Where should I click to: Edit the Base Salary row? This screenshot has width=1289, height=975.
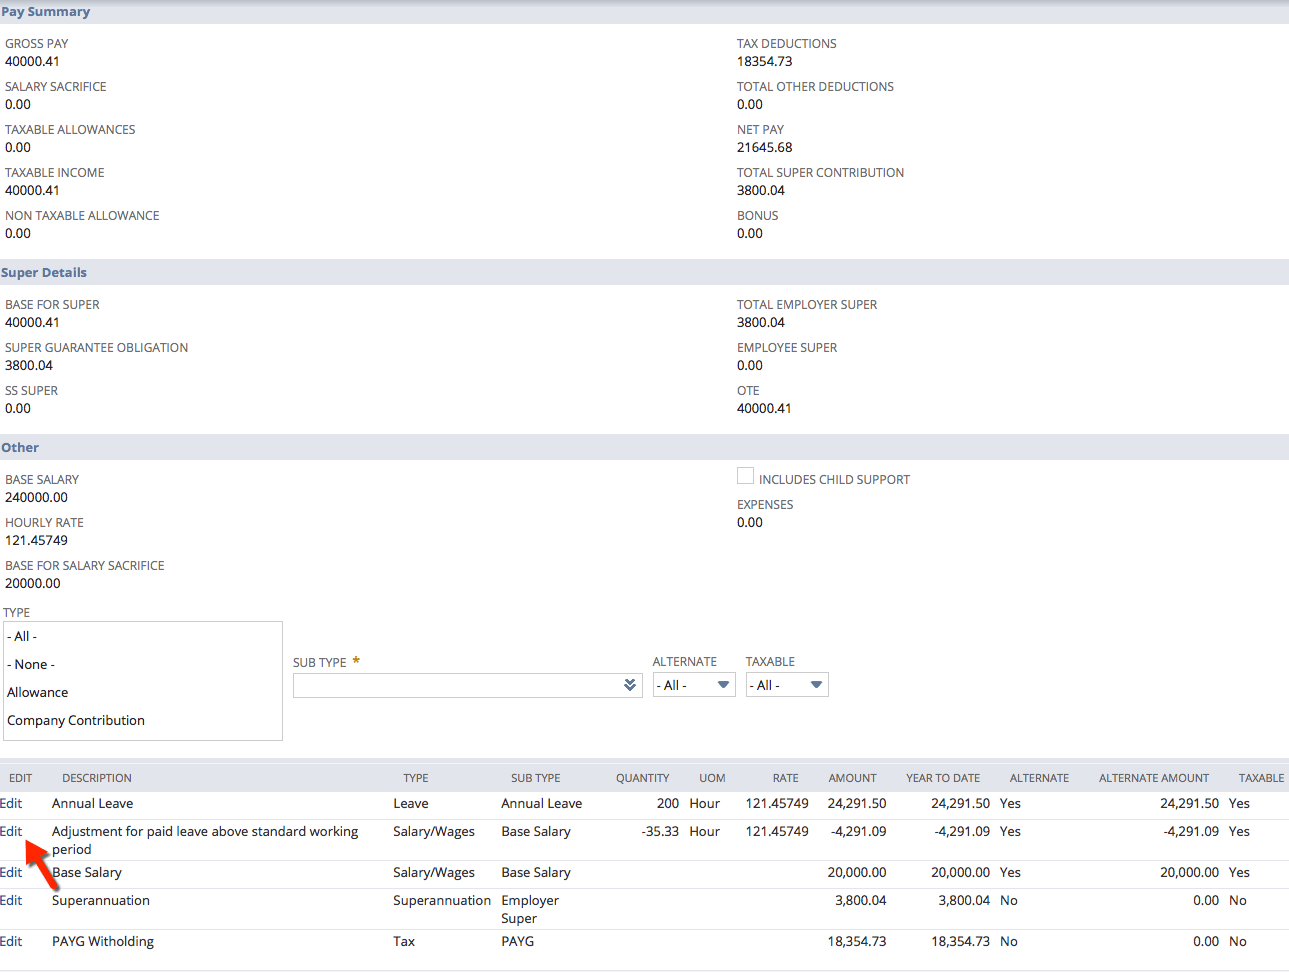tap(11, 871)
